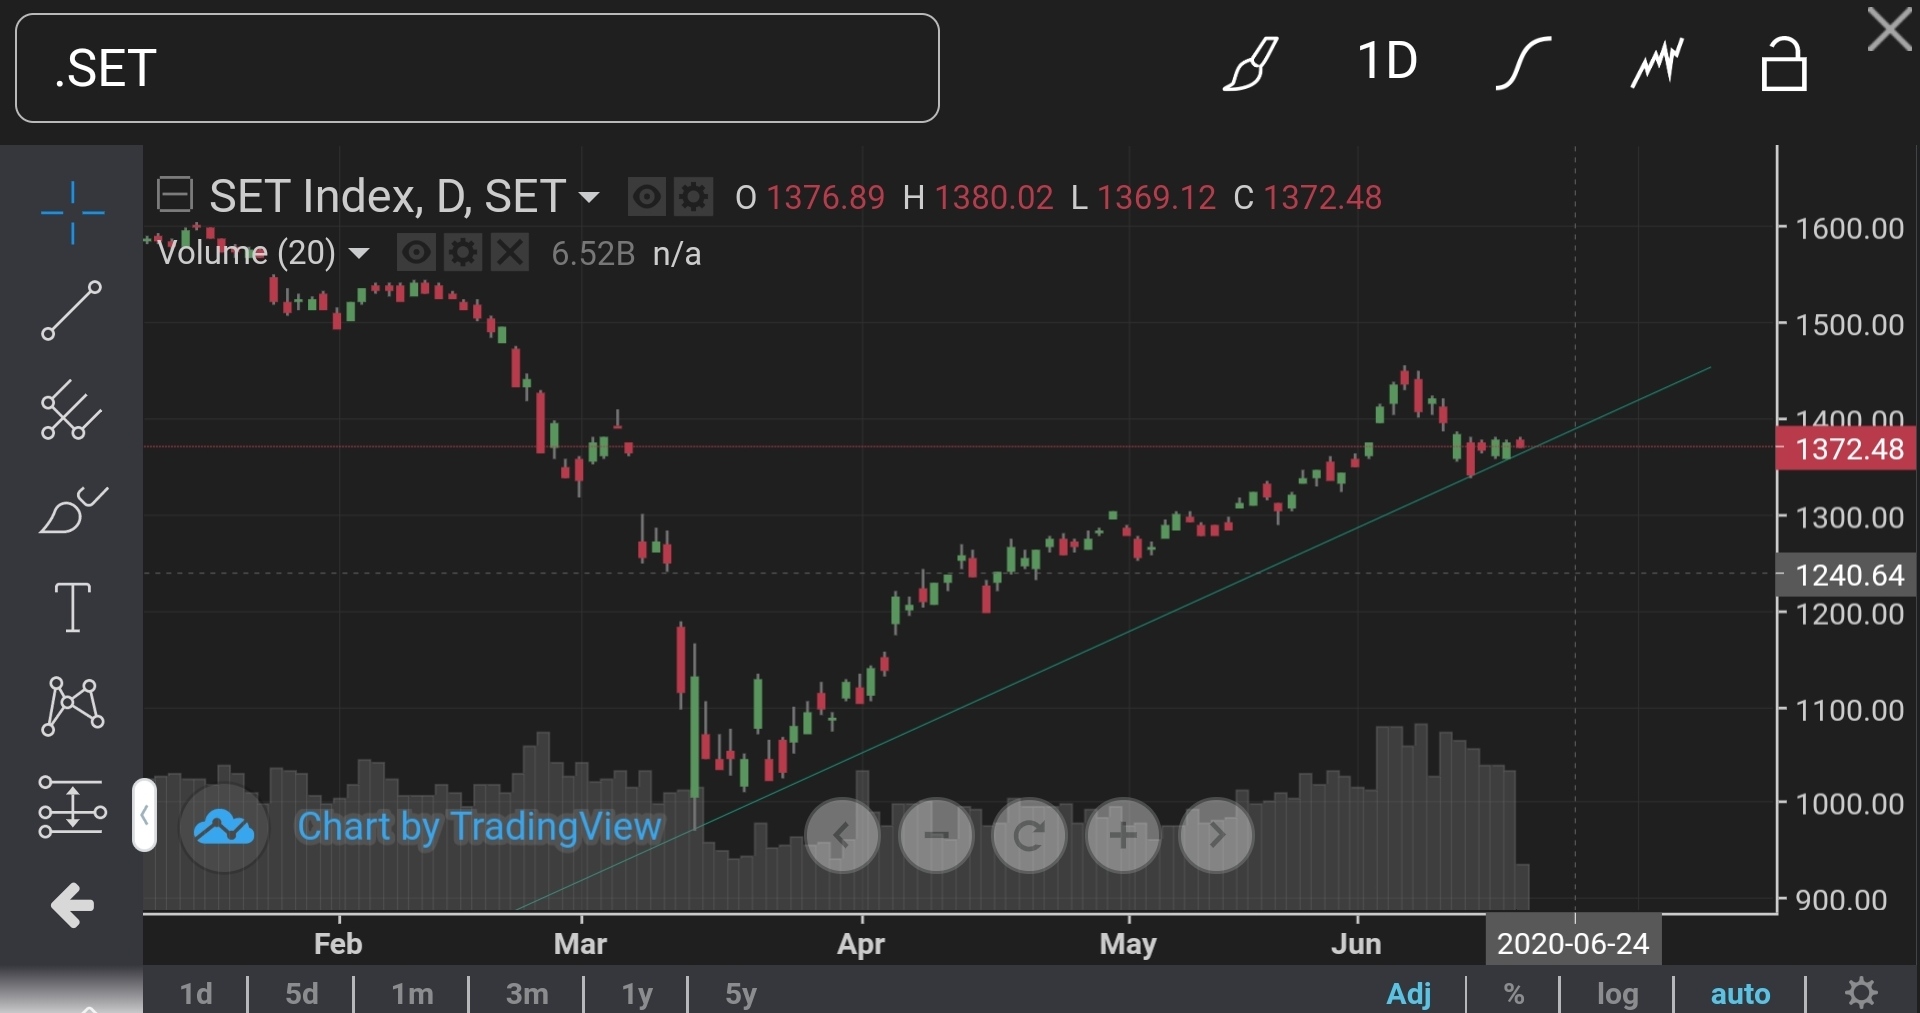Viewport: 1920px width, 1013px height.
Task: Toggle the Adj adjusted price option
Action: (x=1408, y=994)
